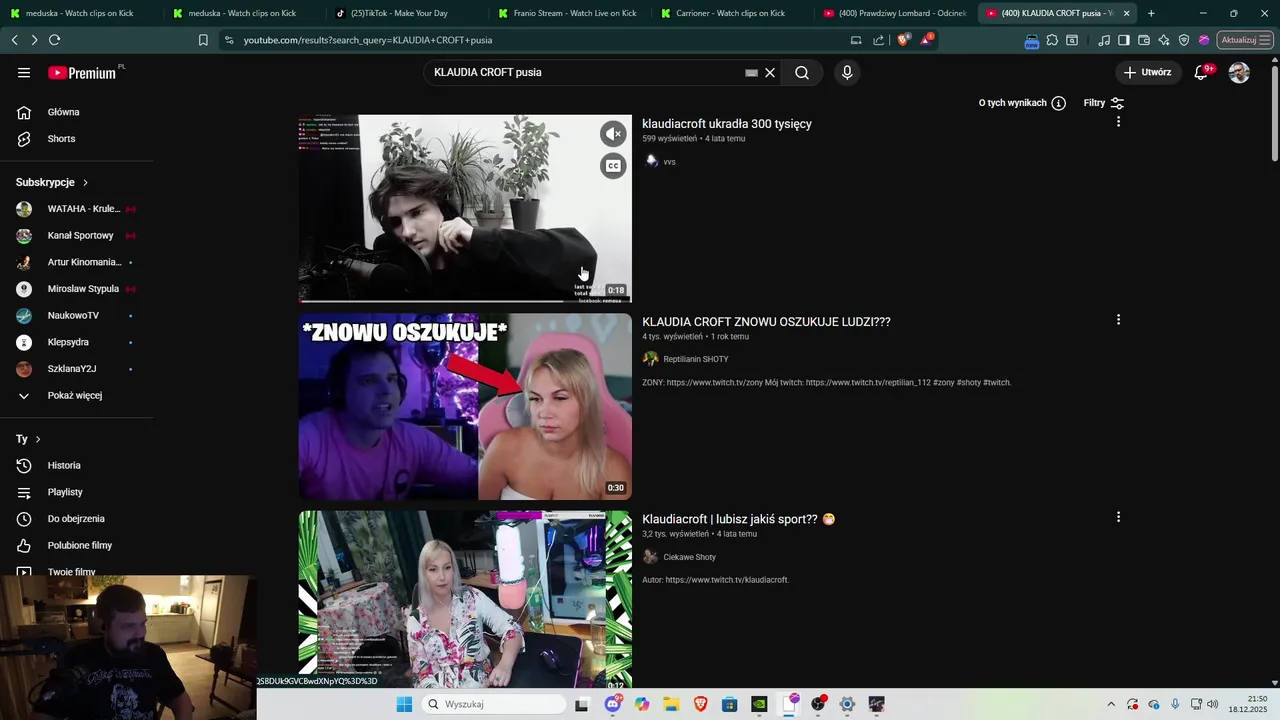Viewport: 1280px width, 720px height.
Task: Play the '*ZNOWU OSZUKUJE*' video thumbnail
Action: (x=465, y=406)
